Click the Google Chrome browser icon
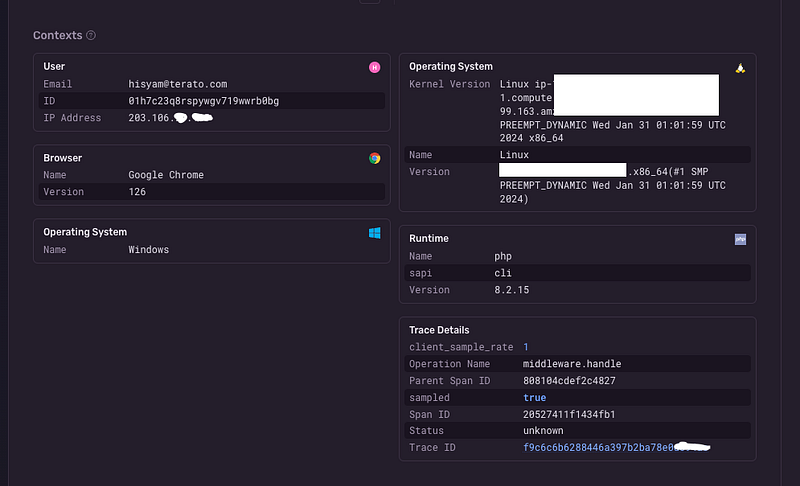Screen dimensions: 800x486 pos(374,159)
